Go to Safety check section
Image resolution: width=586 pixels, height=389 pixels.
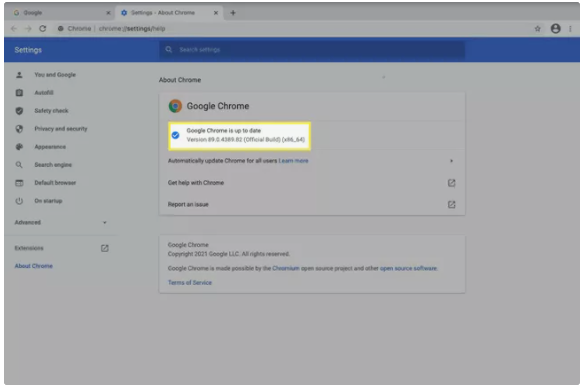pos(51,111)
